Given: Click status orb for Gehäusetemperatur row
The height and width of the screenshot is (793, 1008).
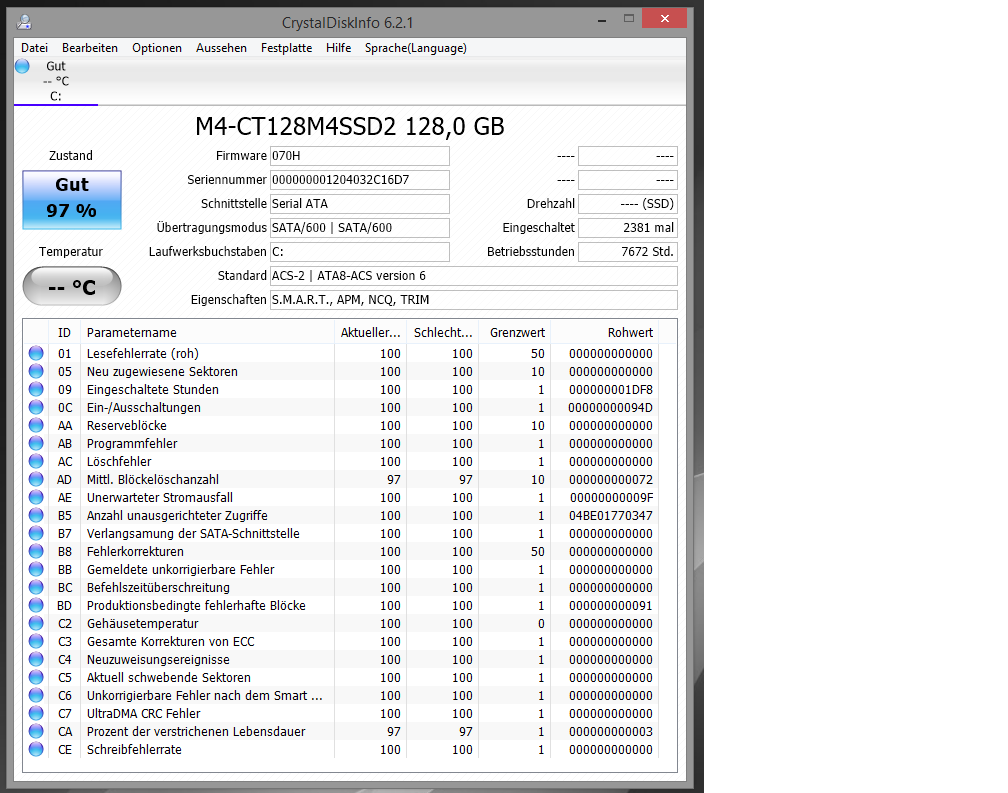Looking at the screenshot, I should (x=36, y=623).
